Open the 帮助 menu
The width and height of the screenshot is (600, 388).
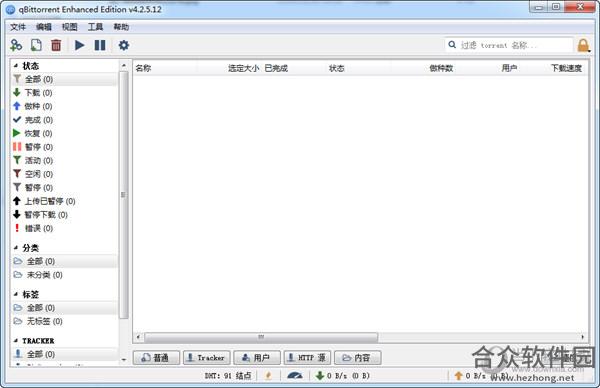[x=121, y=27]
